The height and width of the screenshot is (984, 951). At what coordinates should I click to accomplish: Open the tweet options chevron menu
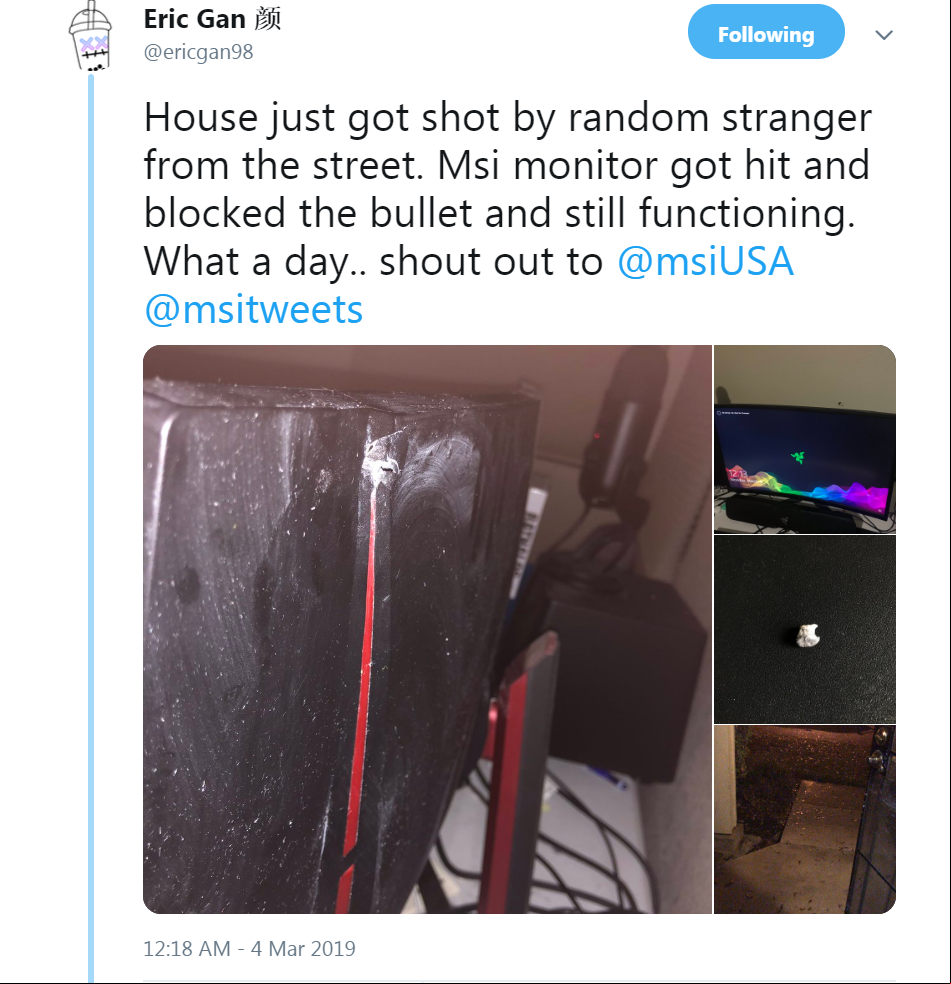pyautogui.click(x=884, y=35)
